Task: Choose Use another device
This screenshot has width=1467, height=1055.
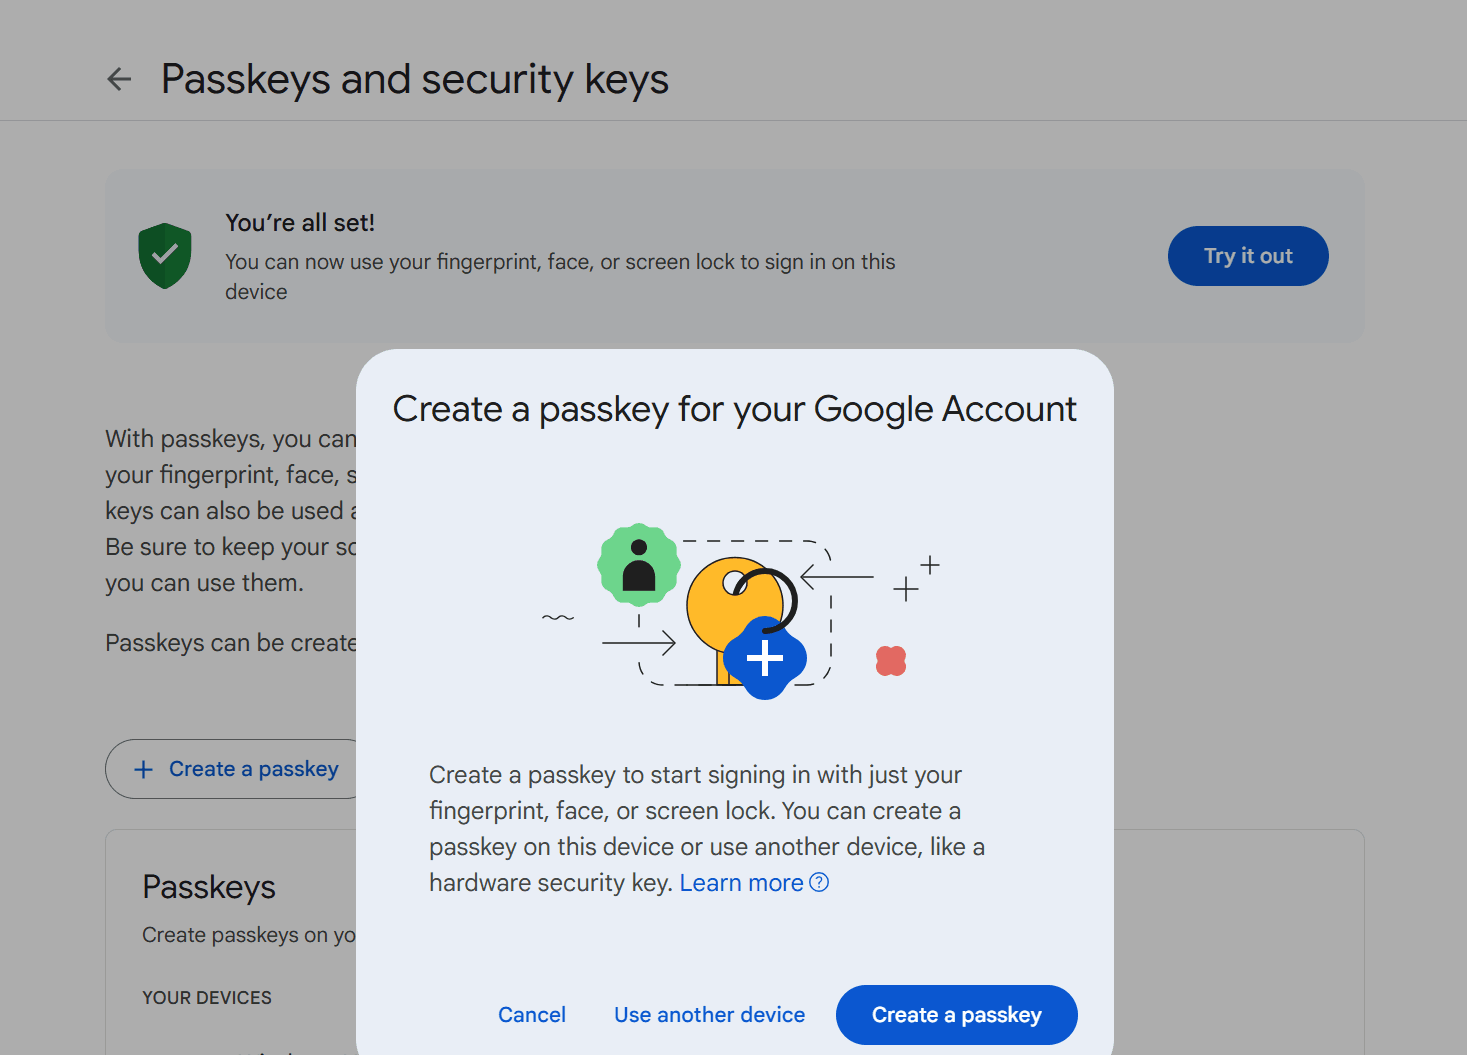Action: tap(710, 1015)
